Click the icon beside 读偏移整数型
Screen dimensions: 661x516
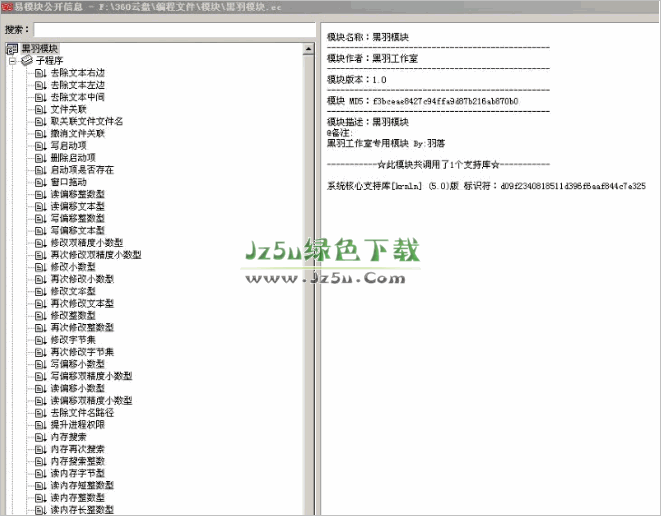[x=41, y=194]
